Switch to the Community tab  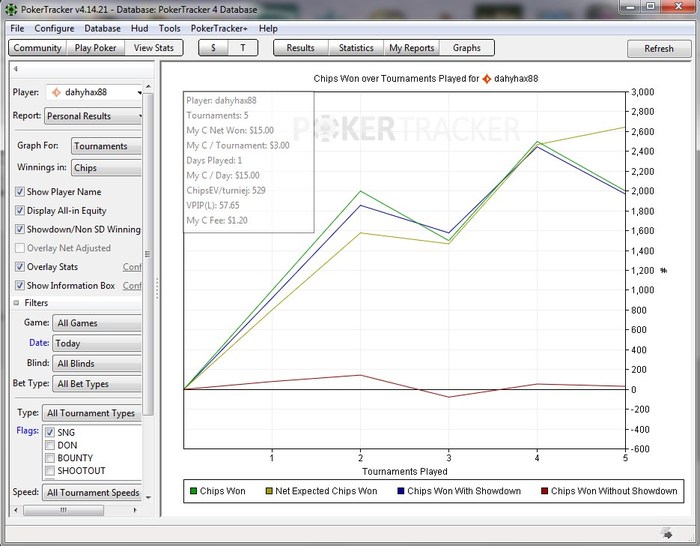[x=38, y=48]
